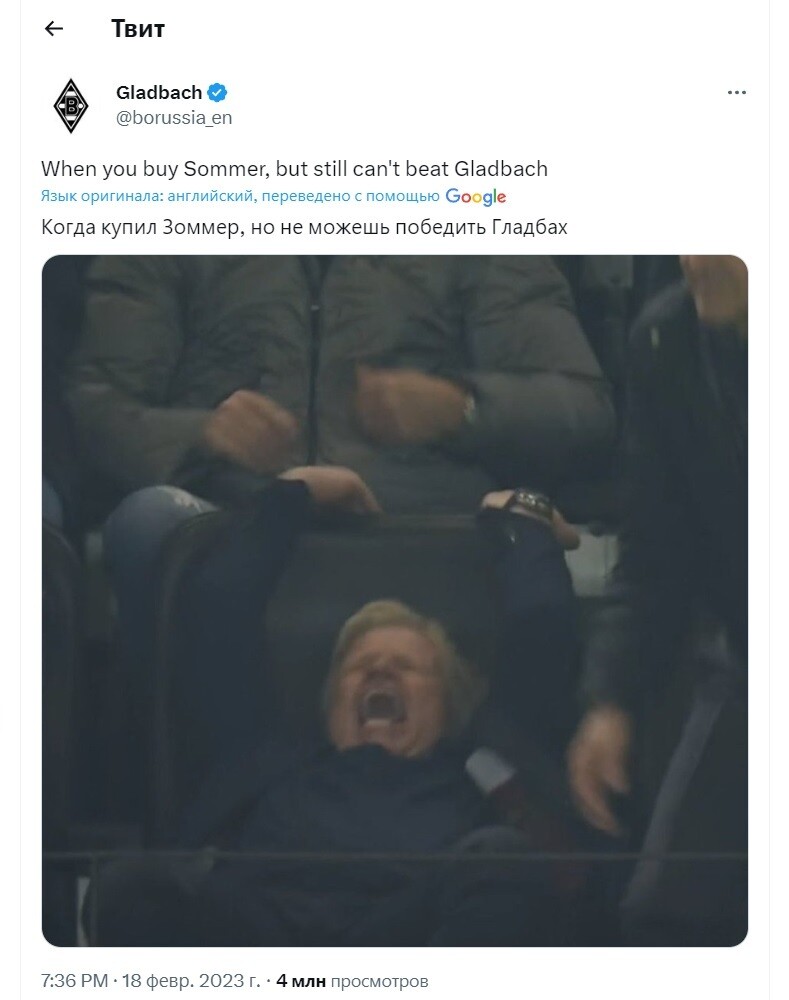
Task: Click the Google logo in translation note
Action: [476, 197]
